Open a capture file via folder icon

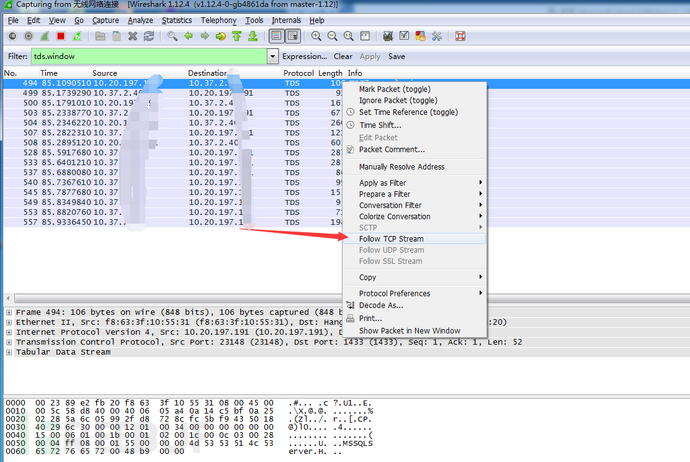pos(100,36)
